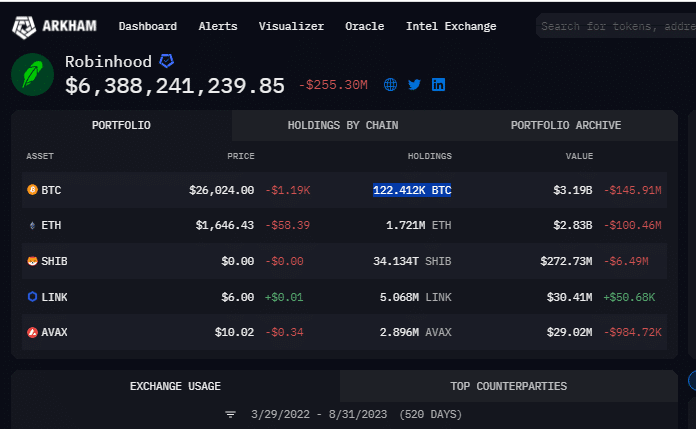Screen dimensions: 696x429
Task: Click ETH price change -$58.39
Action: click(288, 226)
